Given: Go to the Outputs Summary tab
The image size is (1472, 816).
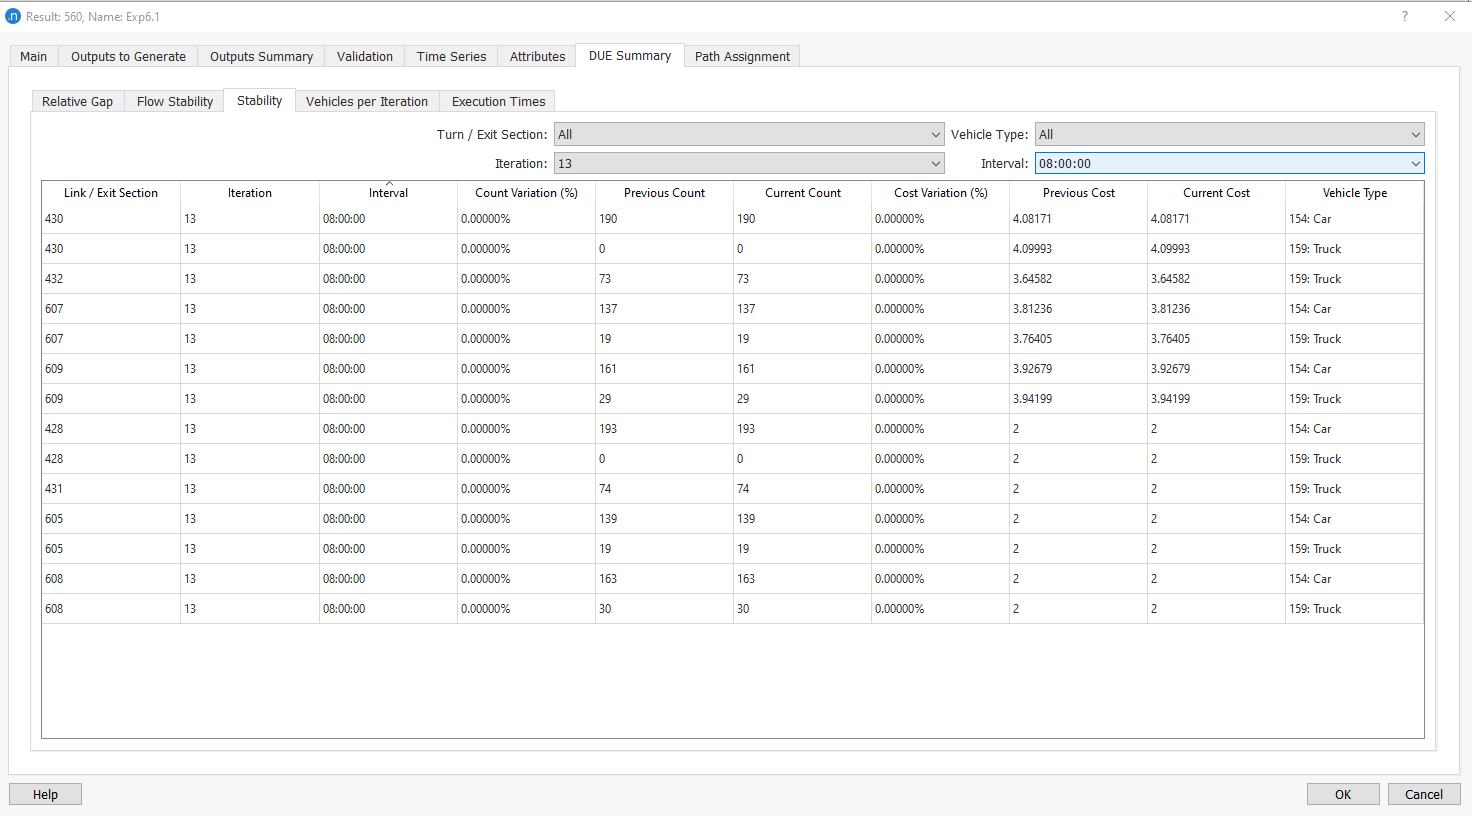Looking at the screenshot, I should coord(261,56).
